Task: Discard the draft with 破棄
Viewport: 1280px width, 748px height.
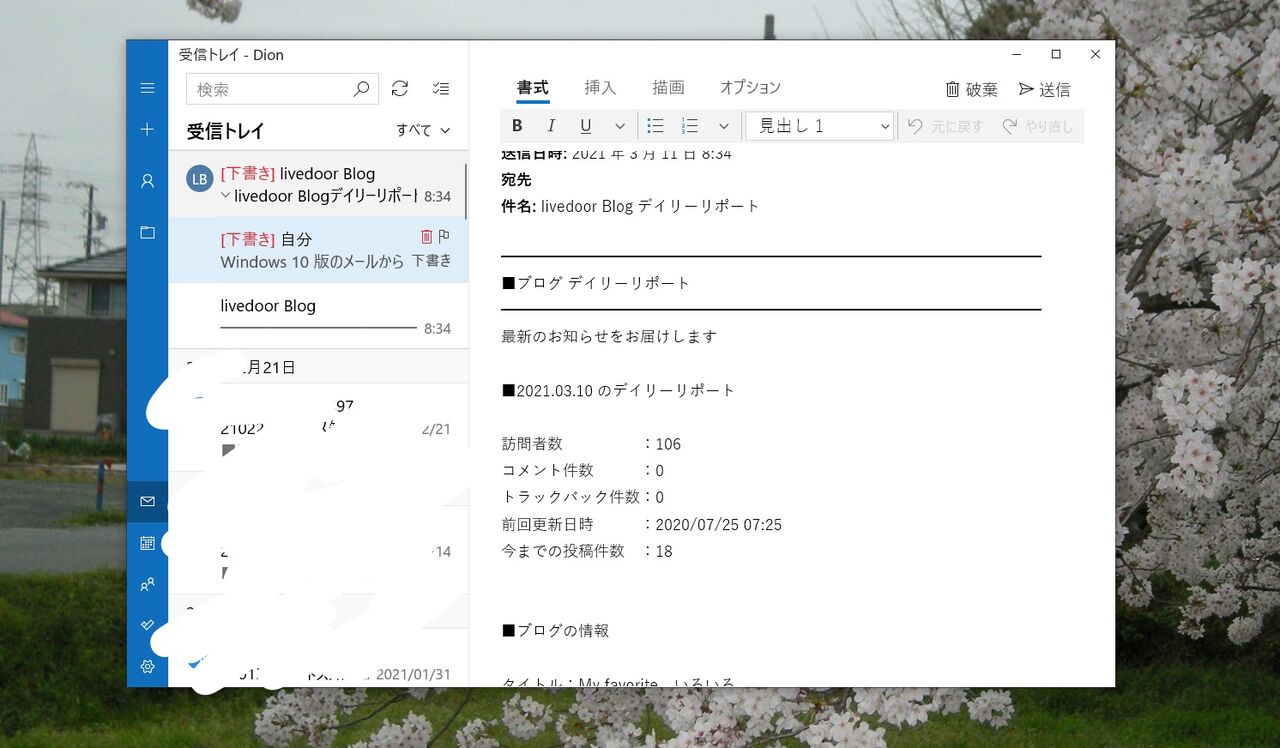Action: coord(971,89)
